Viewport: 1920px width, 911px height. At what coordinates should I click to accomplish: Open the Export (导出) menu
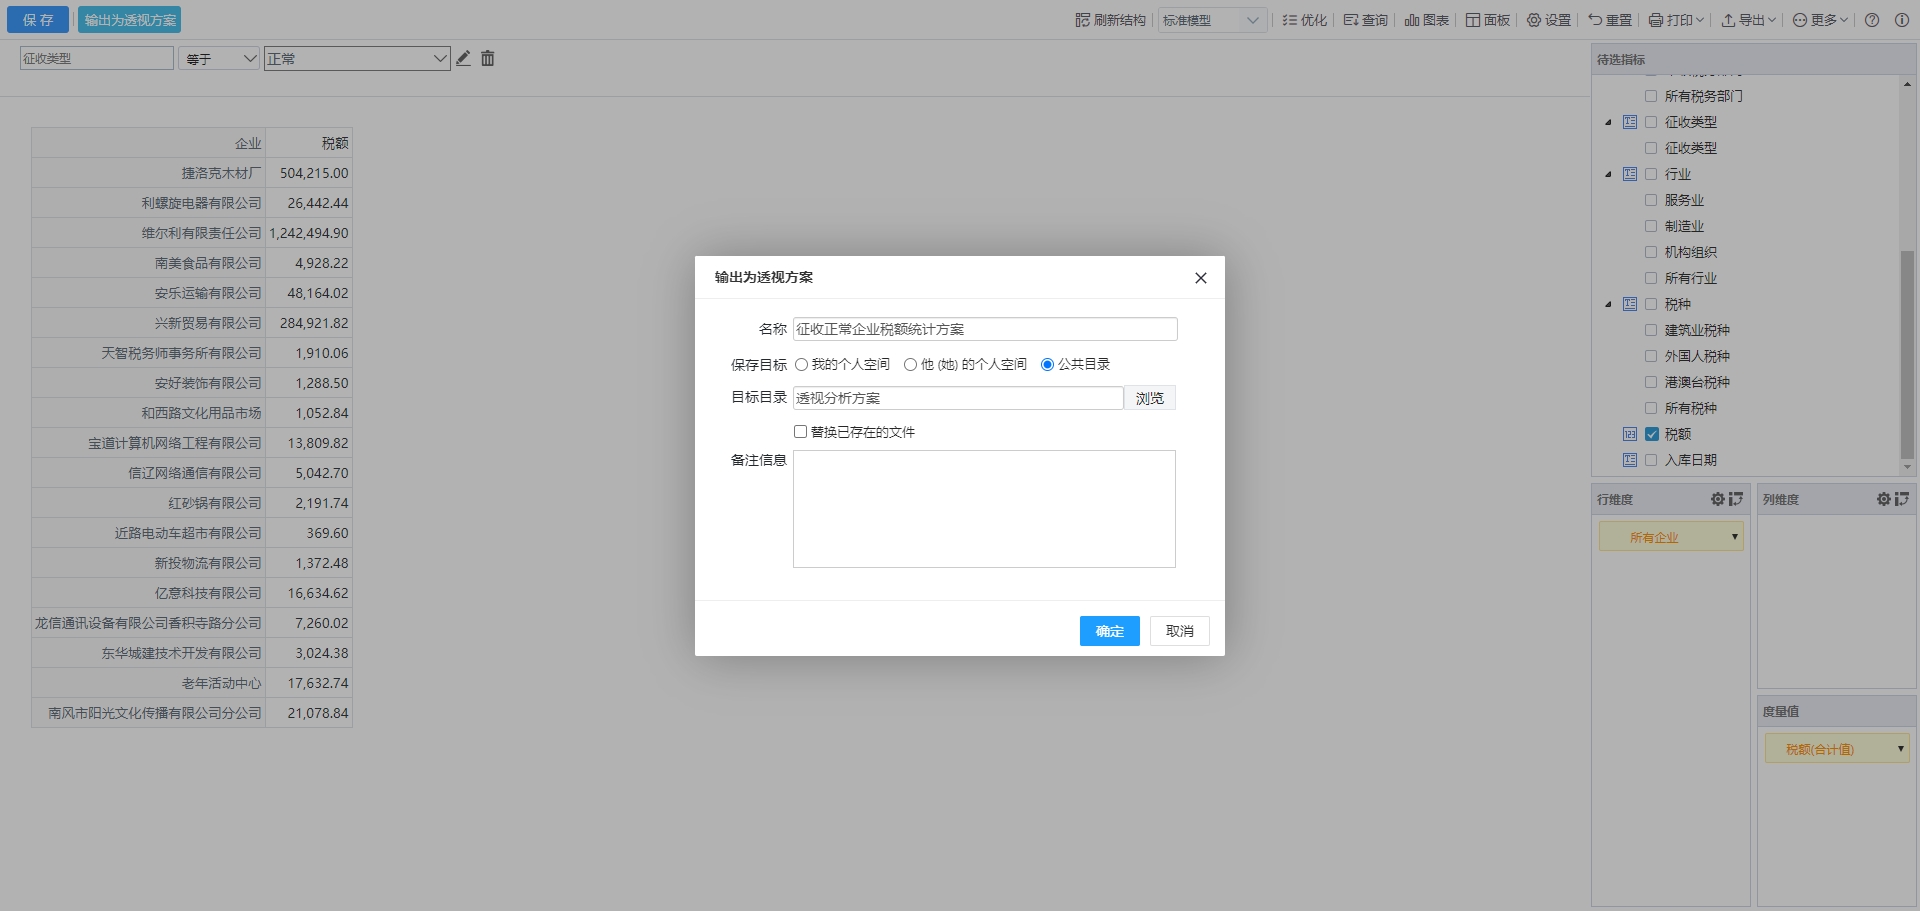(1747, 20)
